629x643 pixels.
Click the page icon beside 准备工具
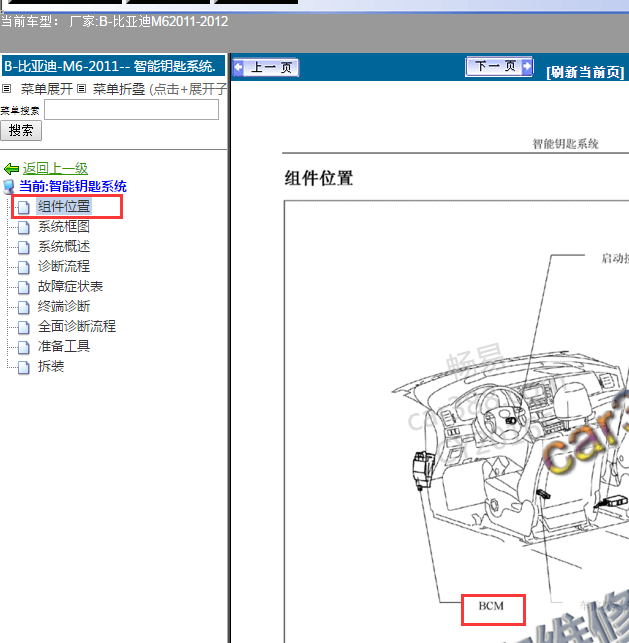[24, 347]
